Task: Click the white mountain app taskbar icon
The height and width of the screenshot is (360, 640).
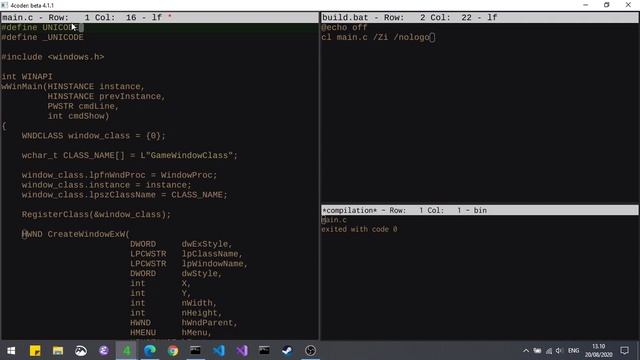Action: [81, 350]
